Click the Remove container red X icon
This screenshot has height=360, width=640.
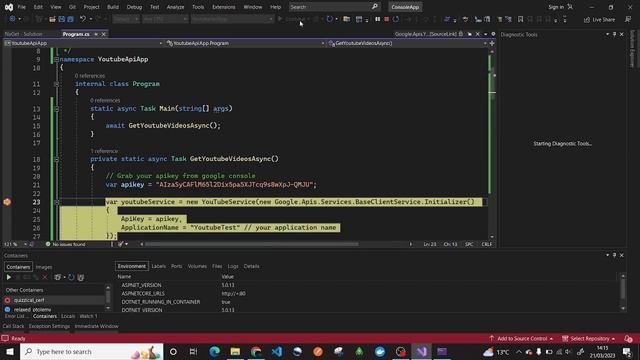click(45, 278)
